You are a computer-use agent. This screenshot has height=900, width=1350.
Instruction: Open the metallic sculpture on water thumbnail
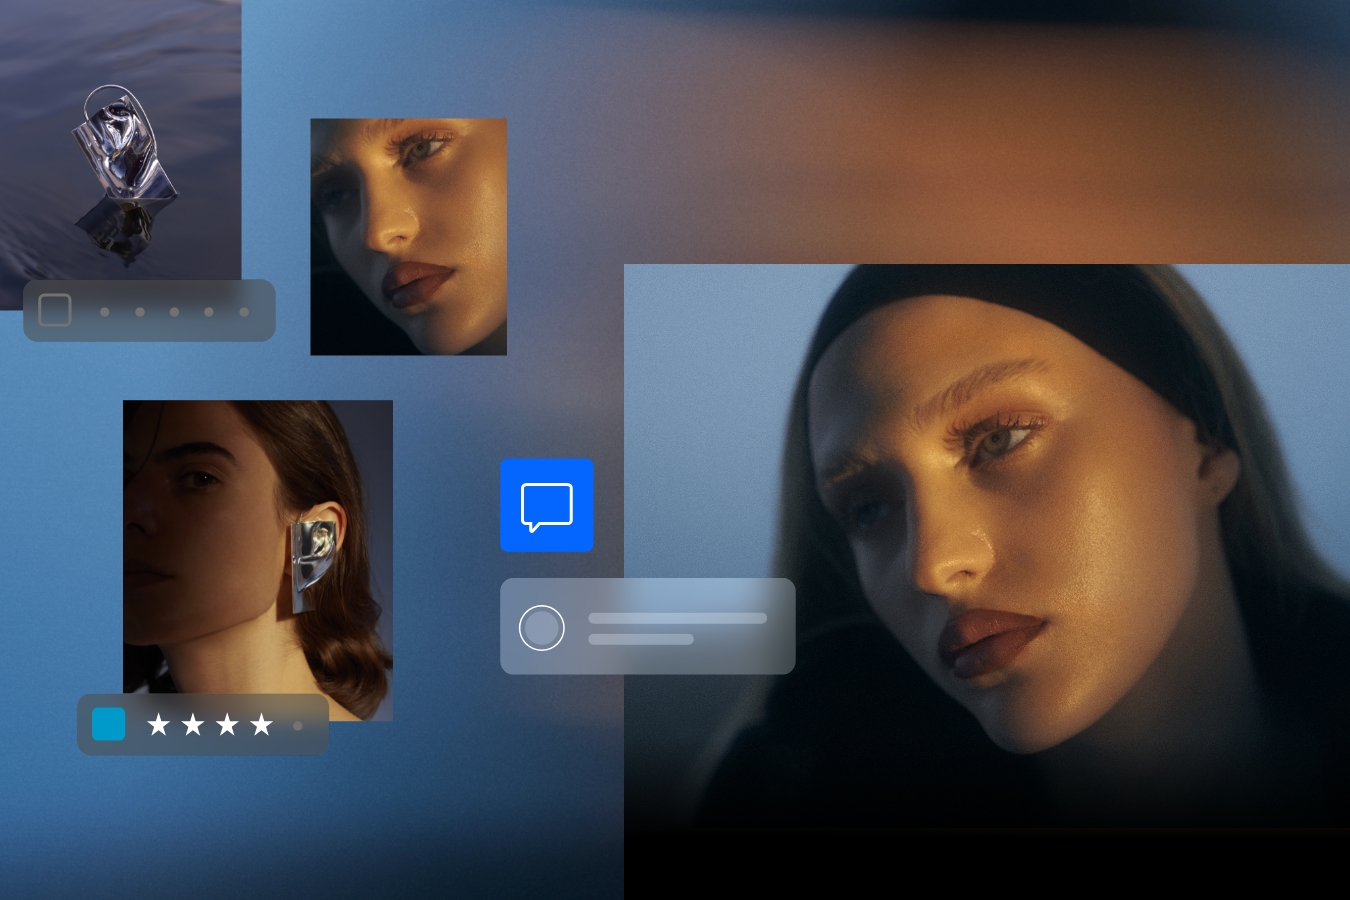(x=120, y=153)
